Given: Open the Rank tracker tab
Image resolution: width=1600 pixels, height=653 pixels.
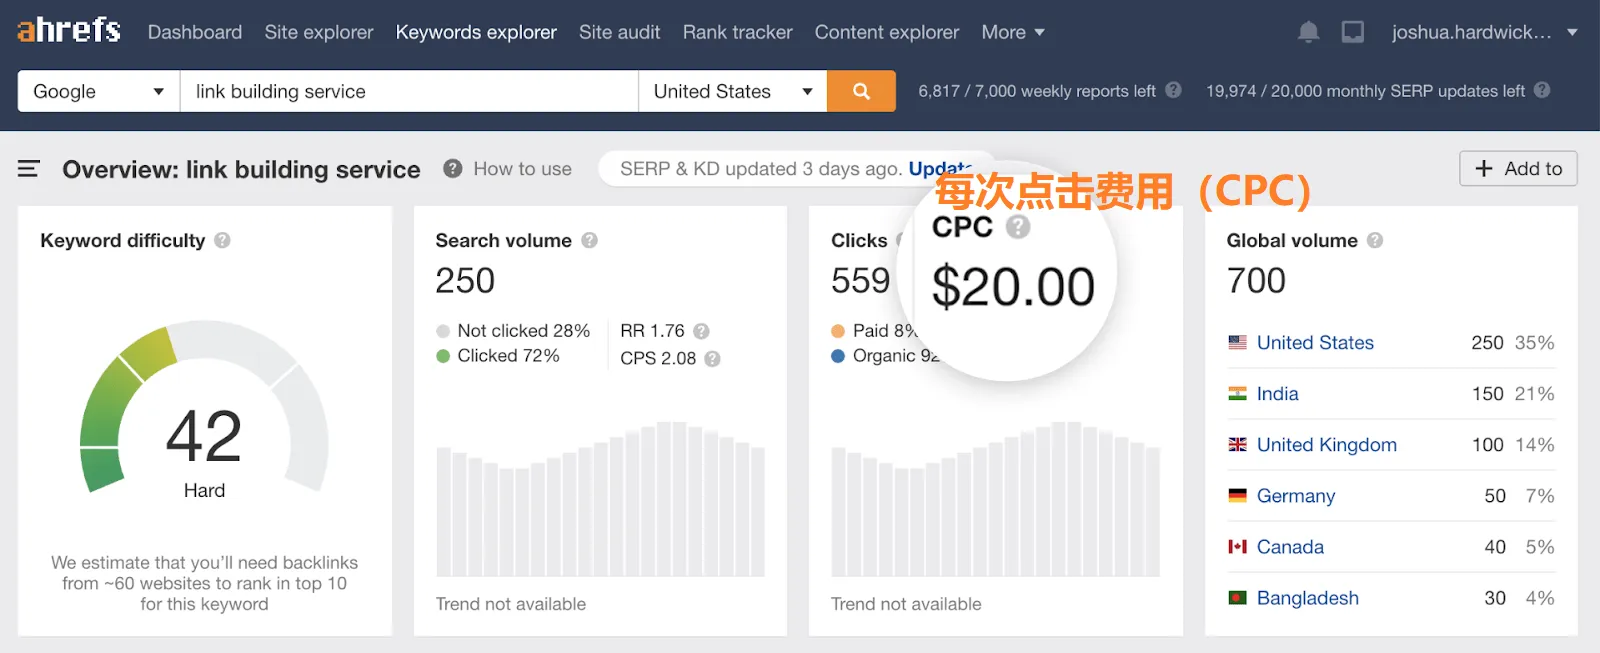Looking at the screenshot, I should click(x=737, y=32).
